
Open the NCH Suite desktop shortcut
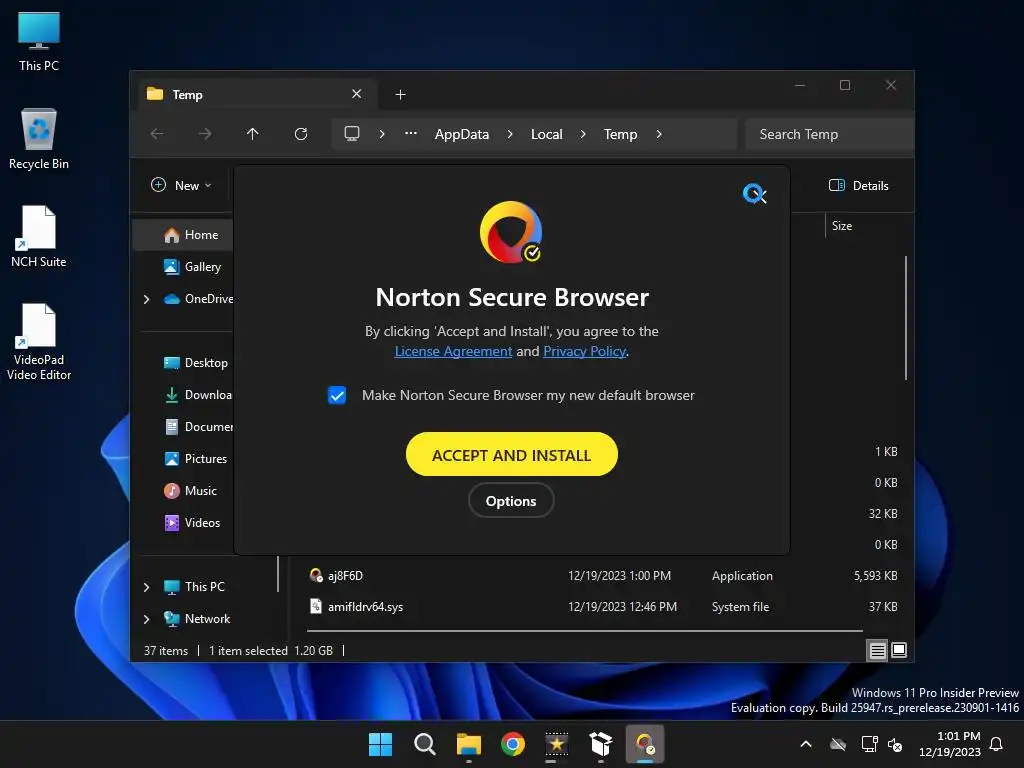pyautogui.click(x=39, y=236)
